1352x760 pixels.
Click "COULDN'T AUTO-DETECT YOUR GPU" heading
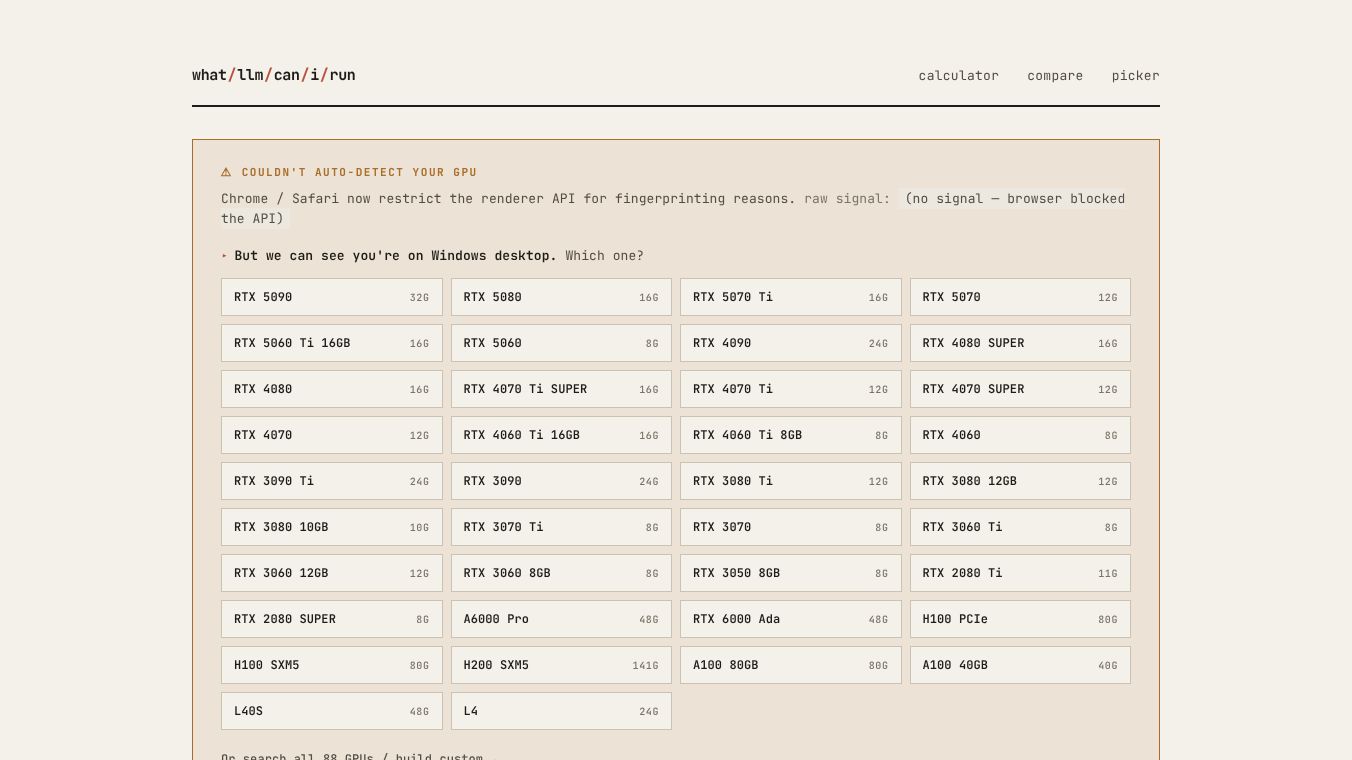click(x=359, y=172)
